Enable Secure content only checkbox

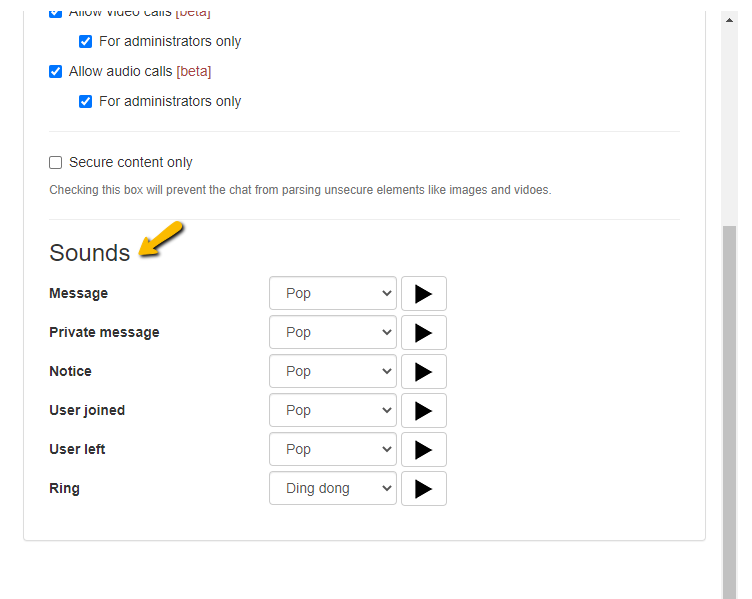tap(56, 163)
